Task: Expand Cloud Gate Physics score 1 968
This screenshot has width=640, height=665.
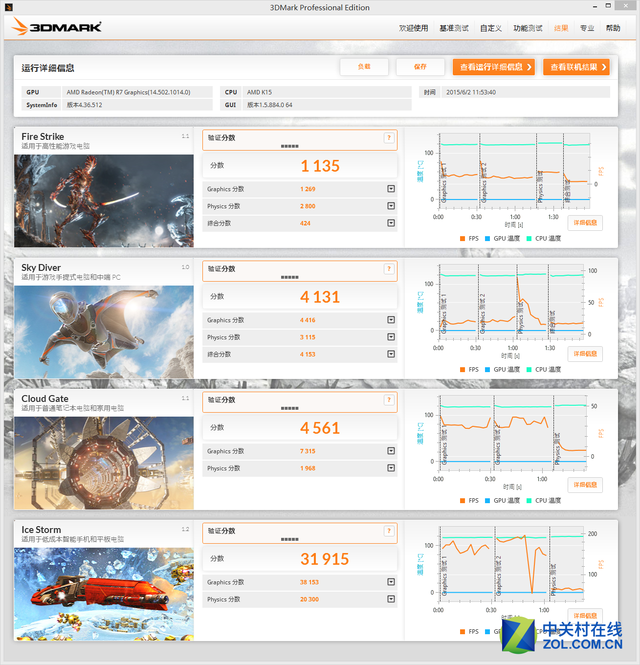Action: tap(391, 468)
